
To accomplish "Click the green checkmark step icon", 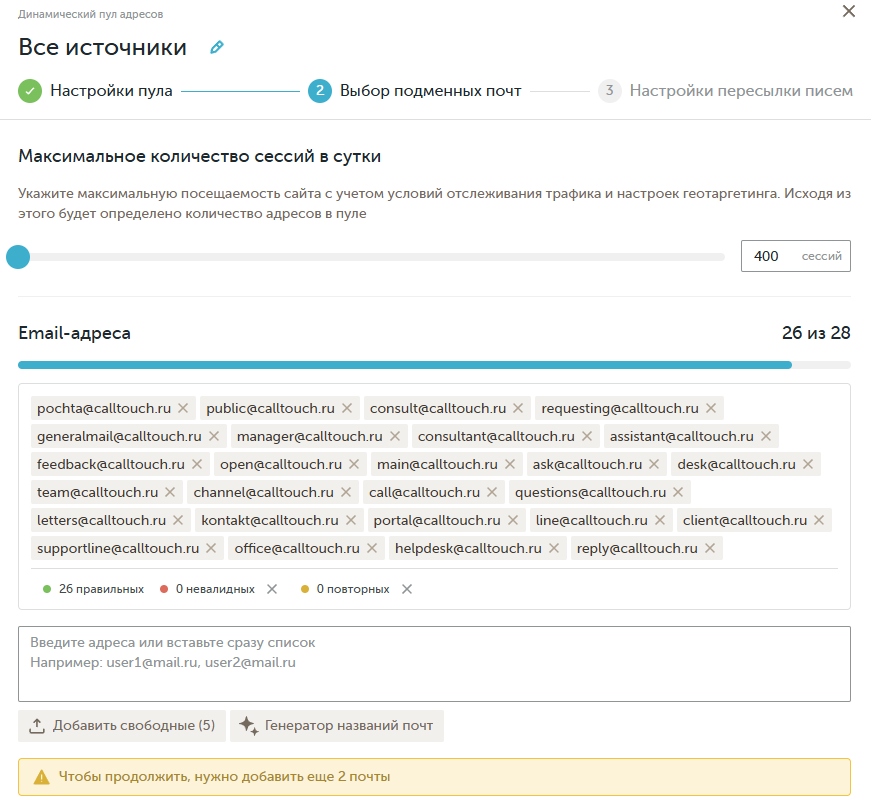I will (30, 91).
